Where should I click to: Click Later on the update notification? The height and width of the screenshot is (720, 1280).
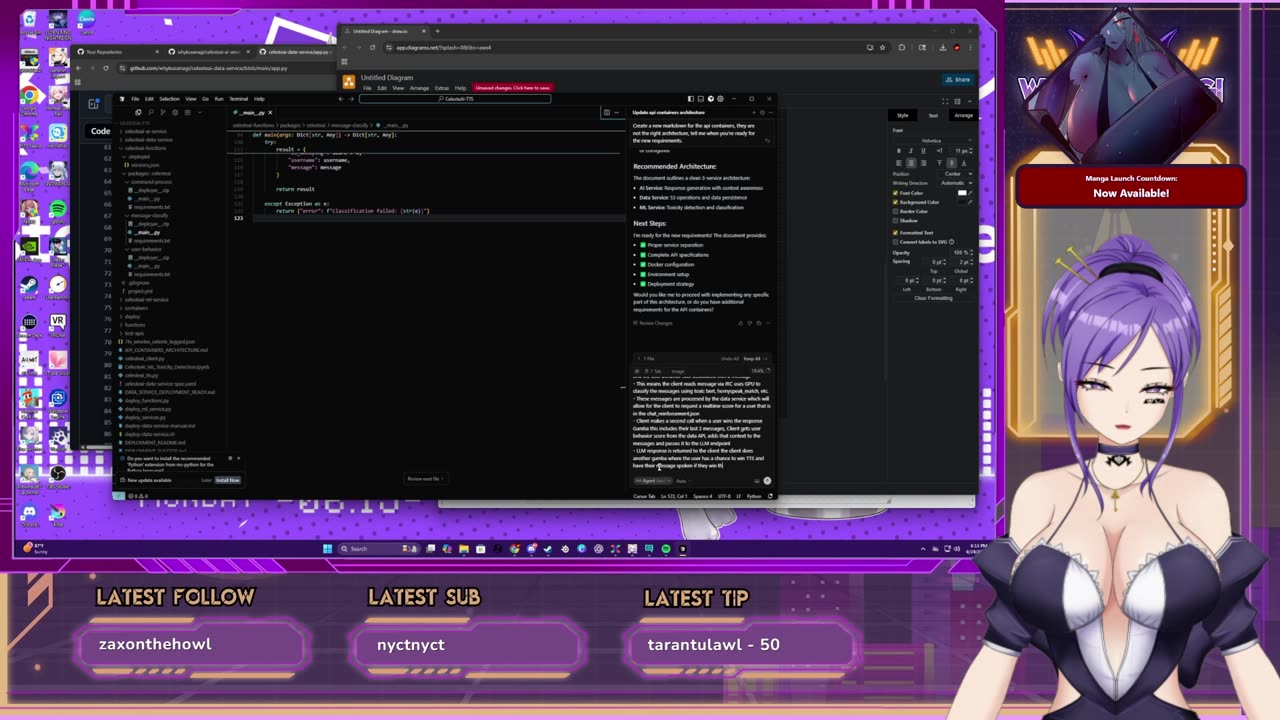[206, 480]
